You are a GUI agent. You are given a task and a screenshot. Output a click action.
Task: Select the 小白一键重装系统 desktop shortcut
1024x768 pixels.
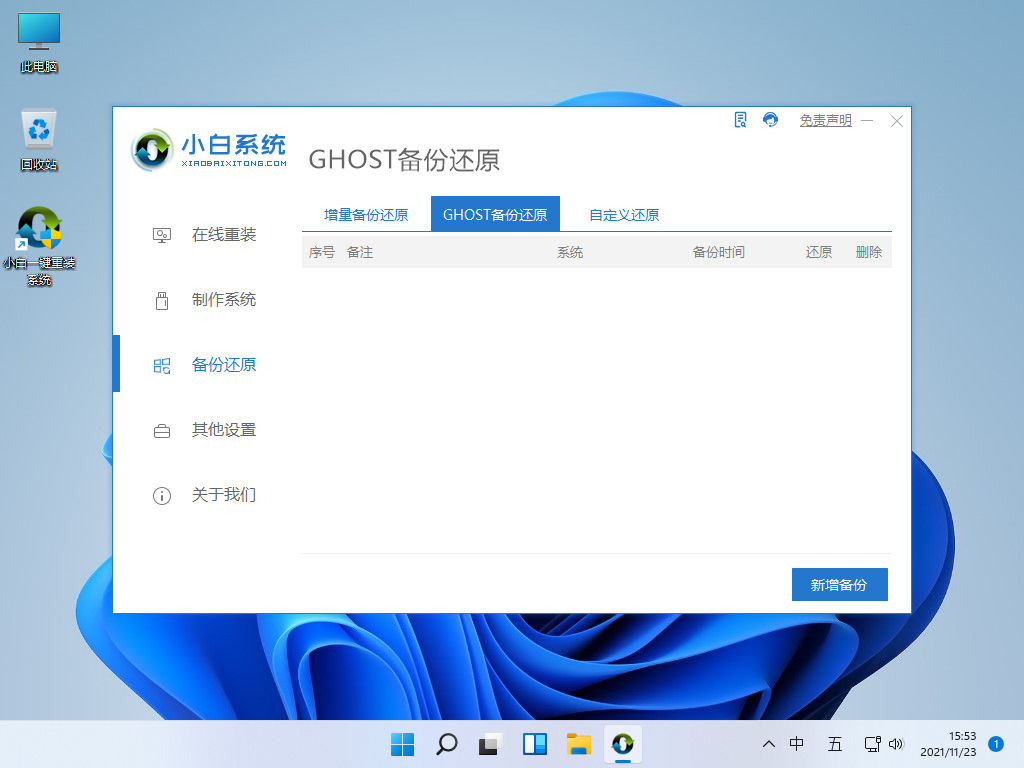click(x=39, y=247)
